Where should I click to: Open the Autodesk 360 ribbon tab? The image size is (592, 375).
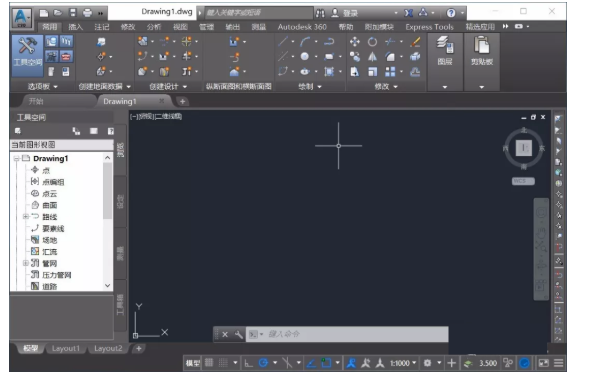coord(302,27)
